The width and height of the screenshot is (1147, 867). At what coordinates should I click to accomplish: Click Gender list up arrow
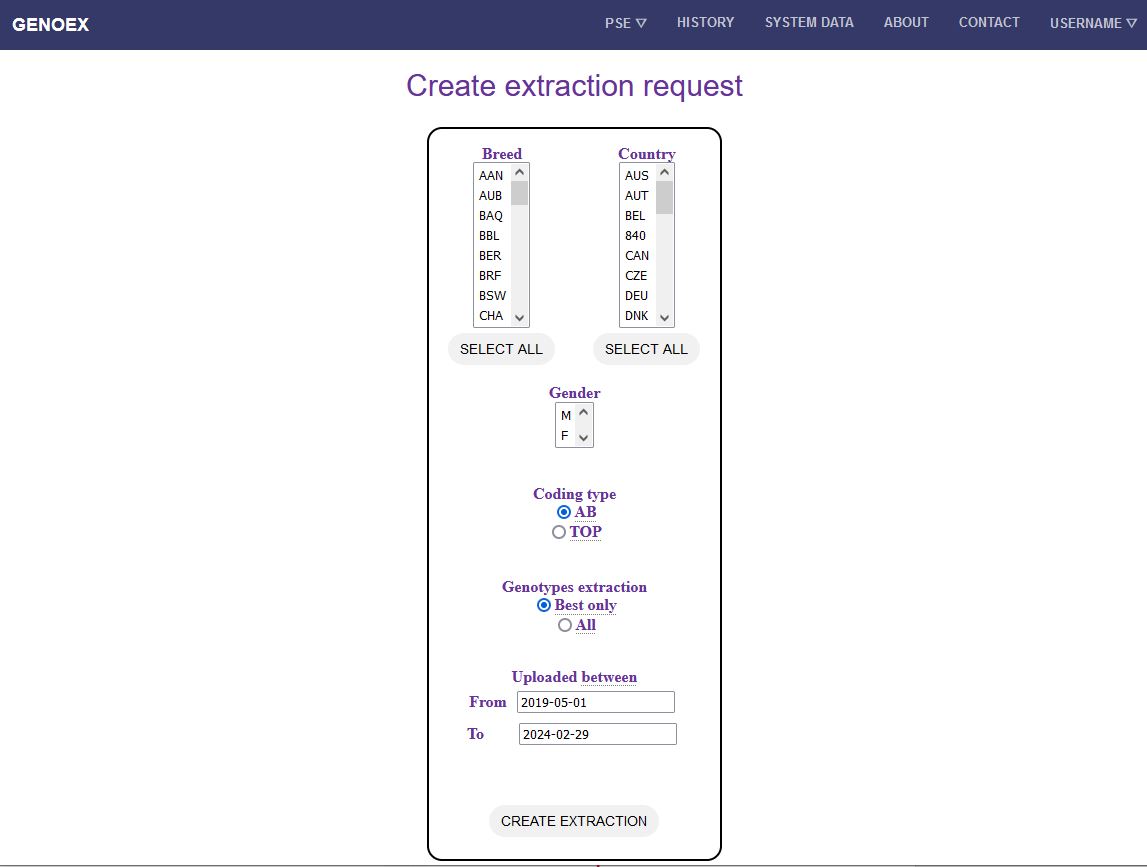tap(584, 412)
